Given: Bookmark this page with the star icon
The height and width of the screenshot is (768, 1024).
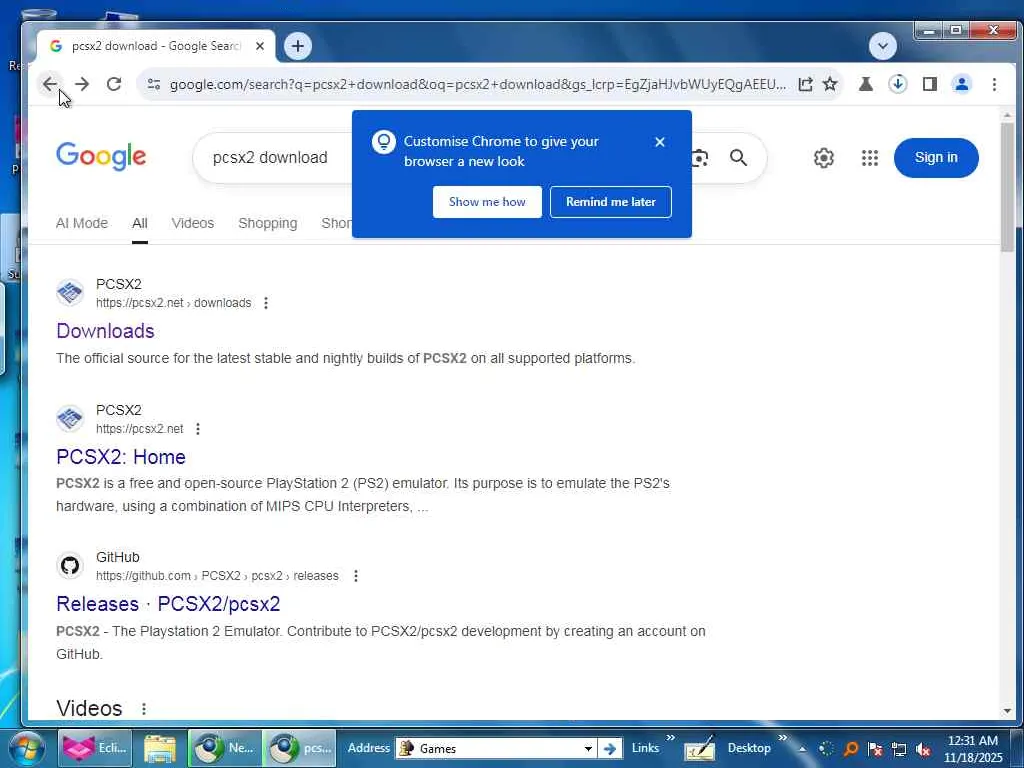Looking at the screenshot, I should (829, 84).
